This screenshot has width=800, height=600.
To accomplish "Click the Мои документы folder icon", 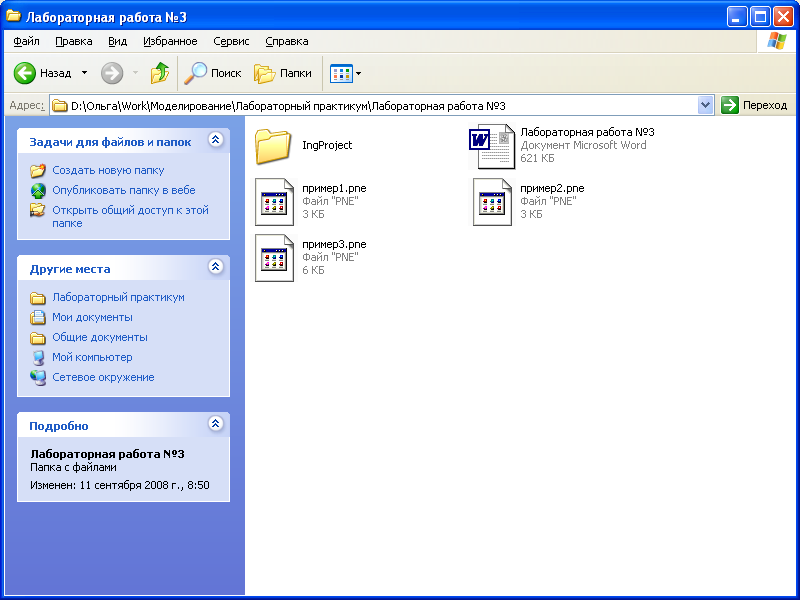I will click(x=38, y=317).
